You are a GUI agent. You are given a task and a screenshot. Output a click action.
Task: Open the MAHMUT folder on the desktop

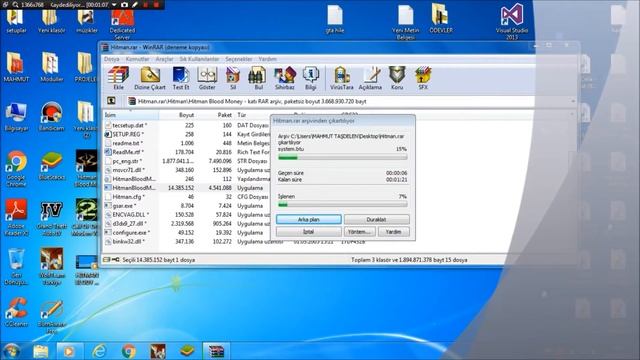(x=16, y=67)
